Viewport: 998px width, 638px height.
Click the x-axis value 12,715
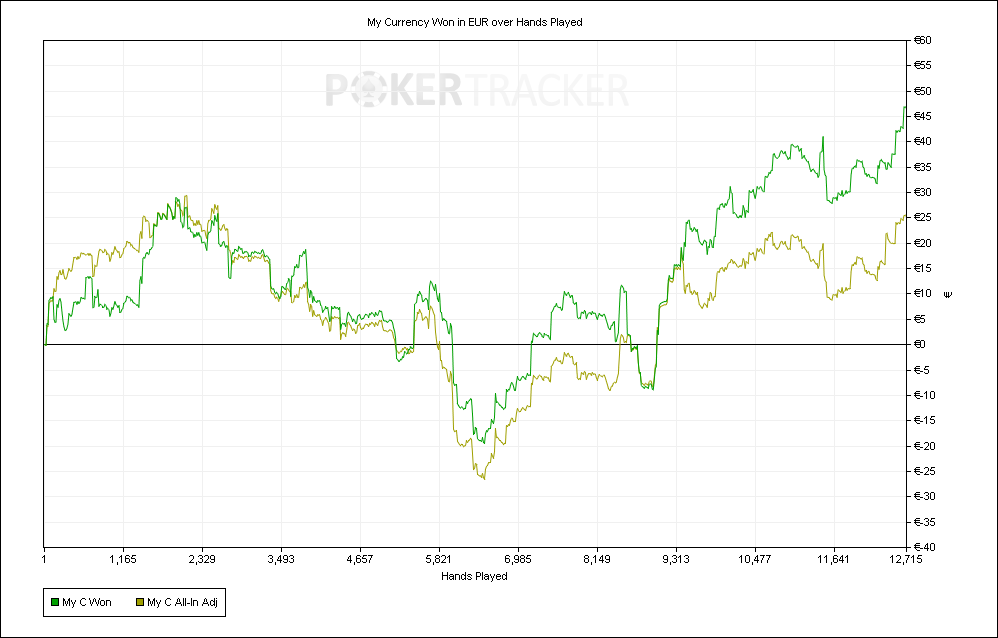coord(906,560)
